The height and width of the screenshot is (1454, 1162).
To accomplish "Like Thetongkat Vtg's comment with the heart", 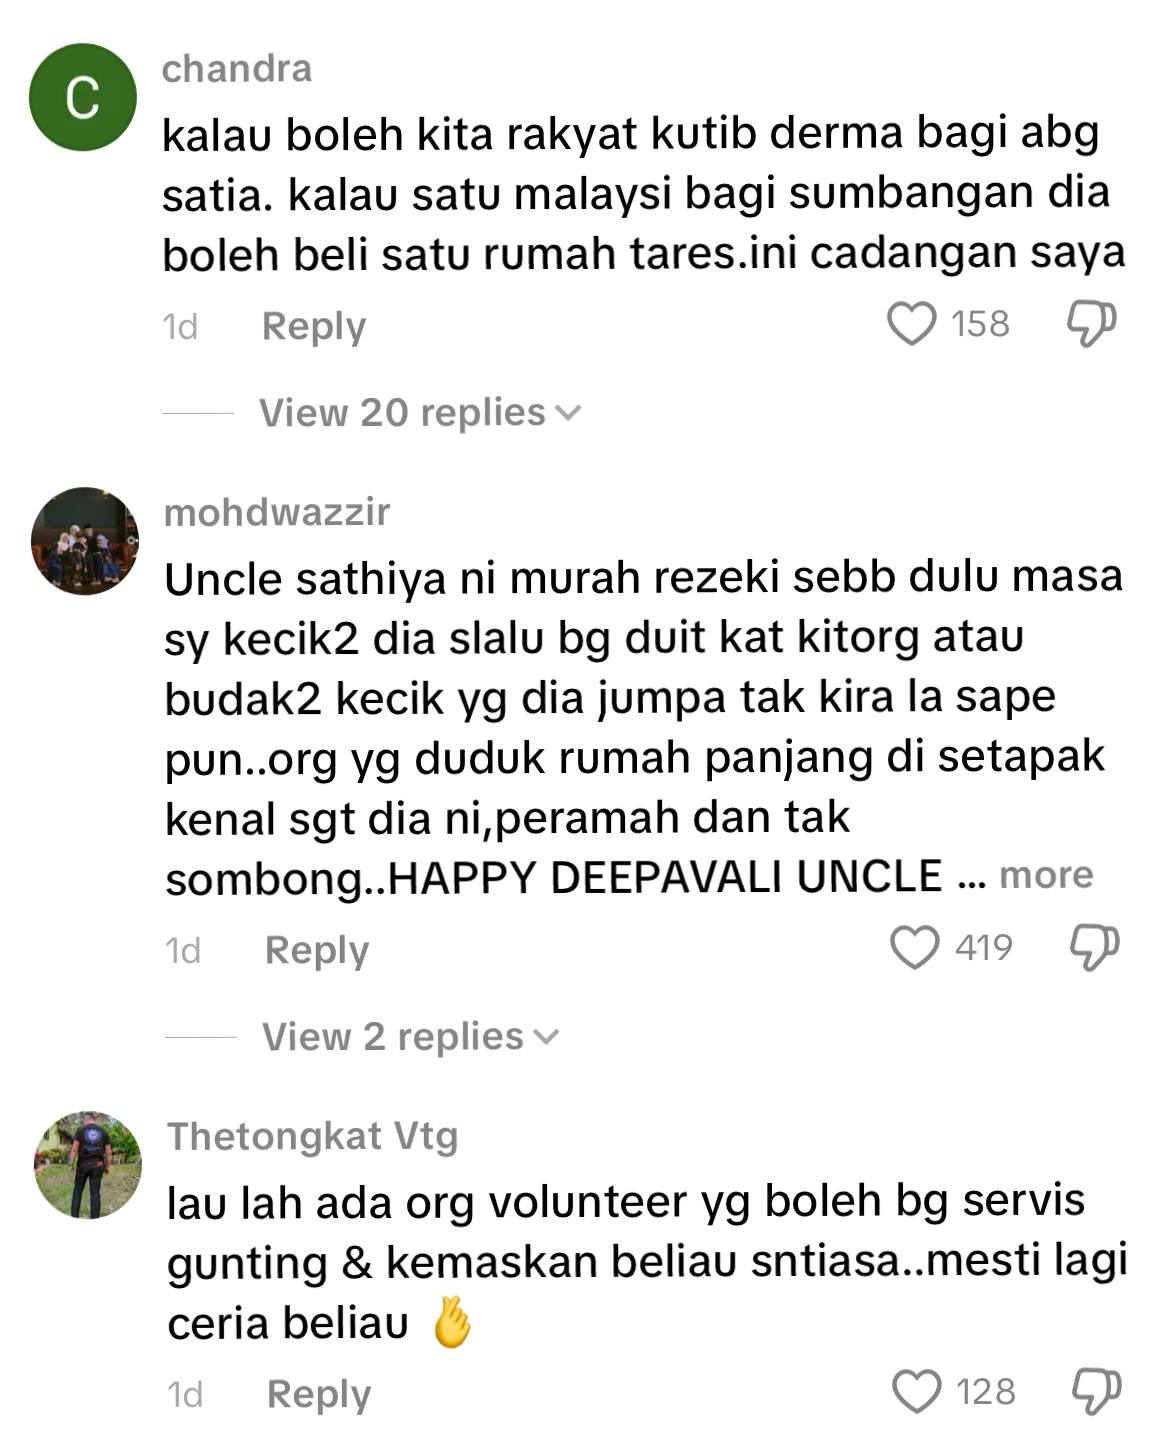I will tap(916, 1392).
